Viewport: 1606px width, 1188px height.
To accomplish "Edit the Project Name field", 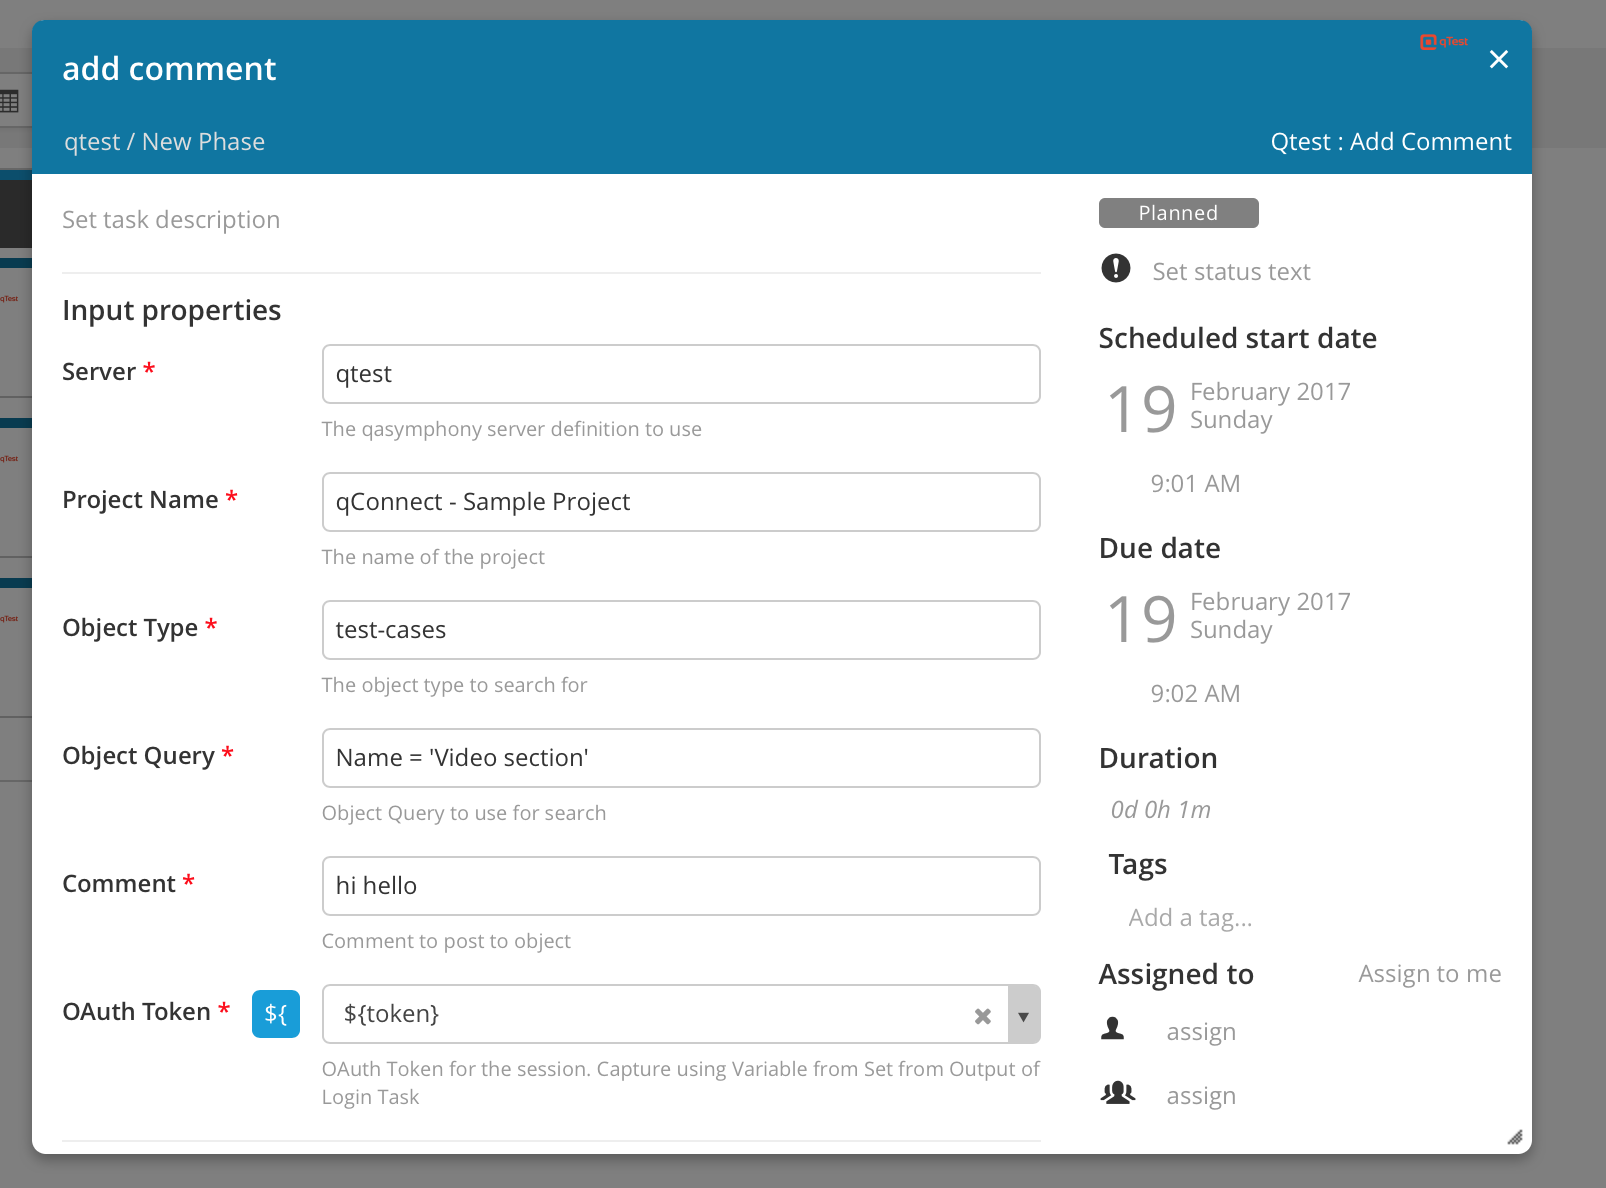I will click(x=681, y=502).
